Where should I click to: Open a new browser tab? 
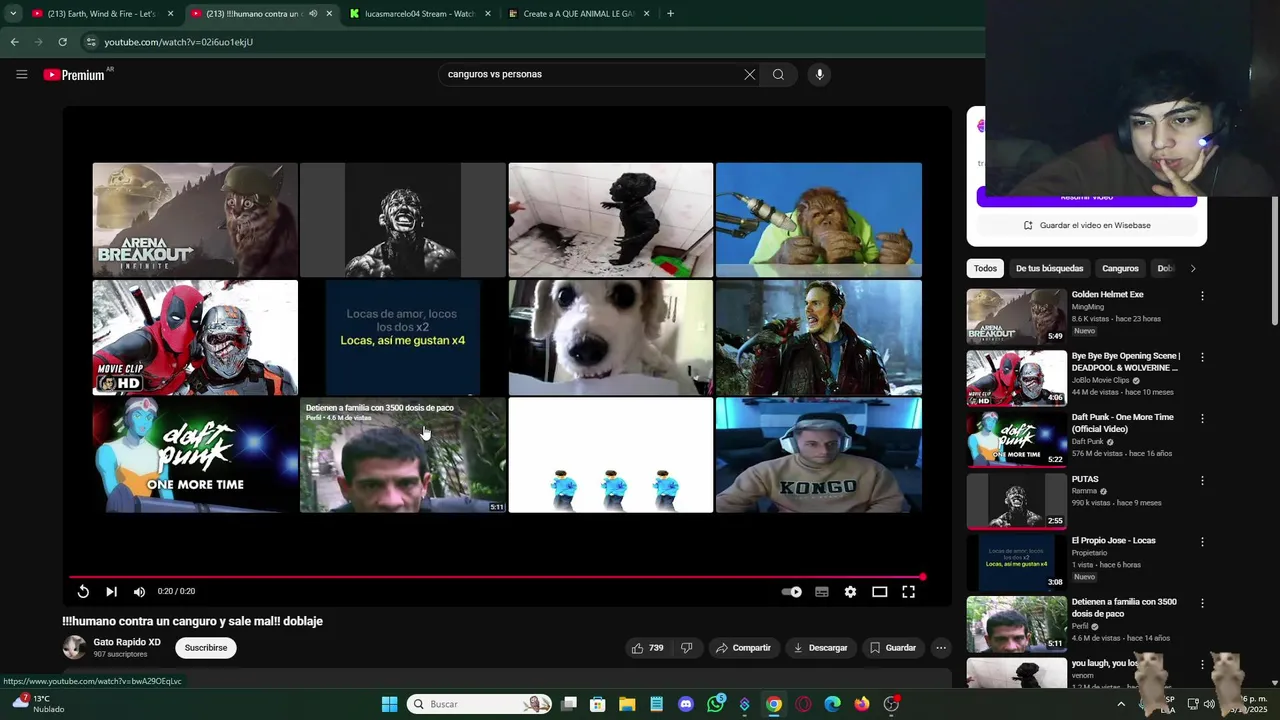tap(670, 14)
